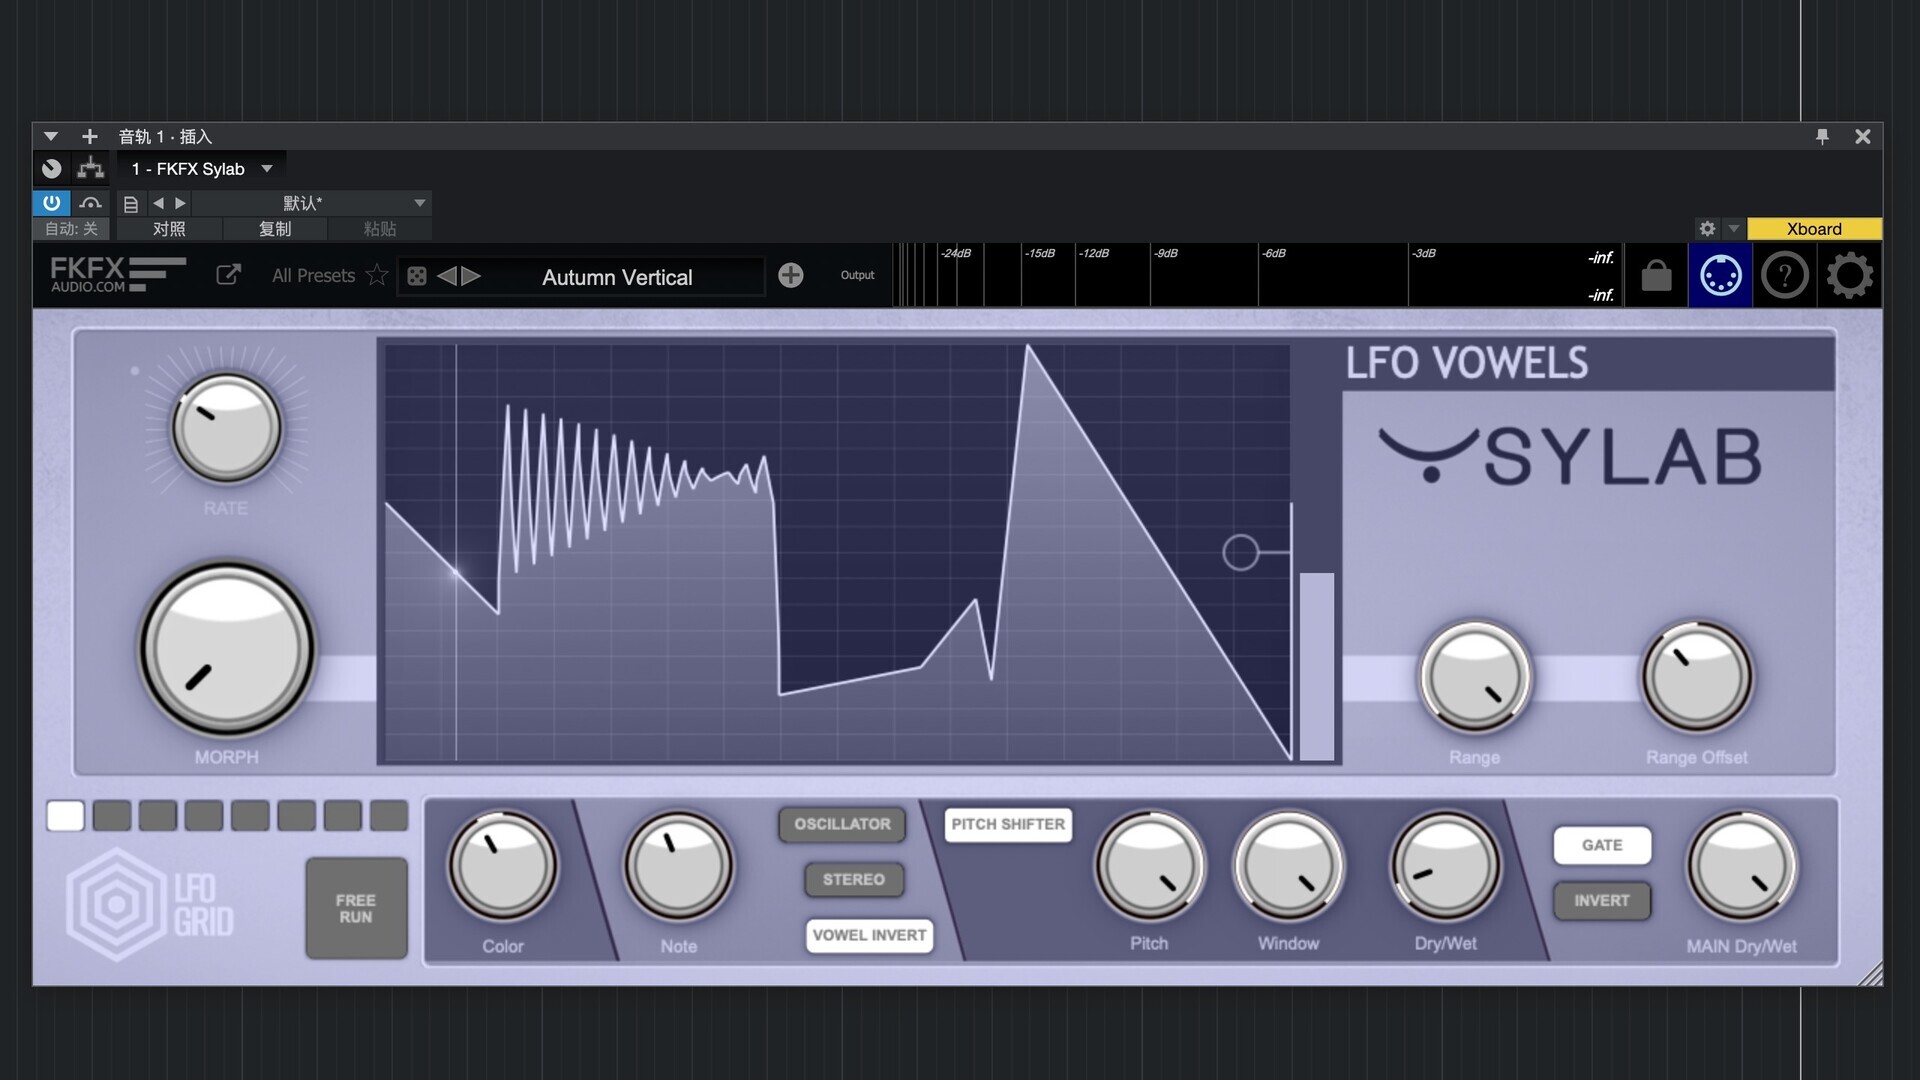The width and height of the screenshot is (1920, 1080).
Task: Open the help question mark icon
Action: pyautogui.click(x=1785, y=275)
